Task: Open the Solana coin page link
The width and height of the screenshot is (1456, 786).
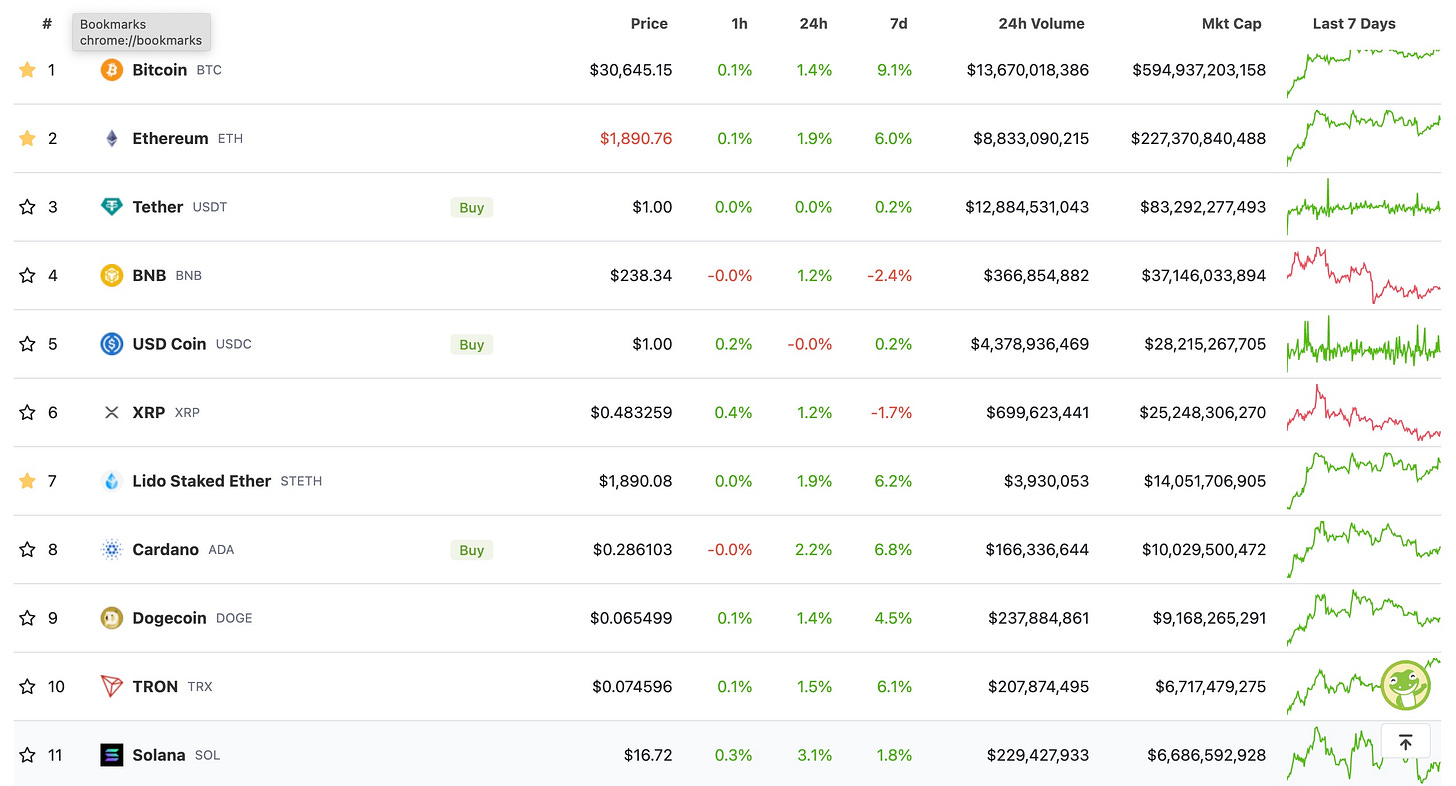Action: click(x=159, y=755)
